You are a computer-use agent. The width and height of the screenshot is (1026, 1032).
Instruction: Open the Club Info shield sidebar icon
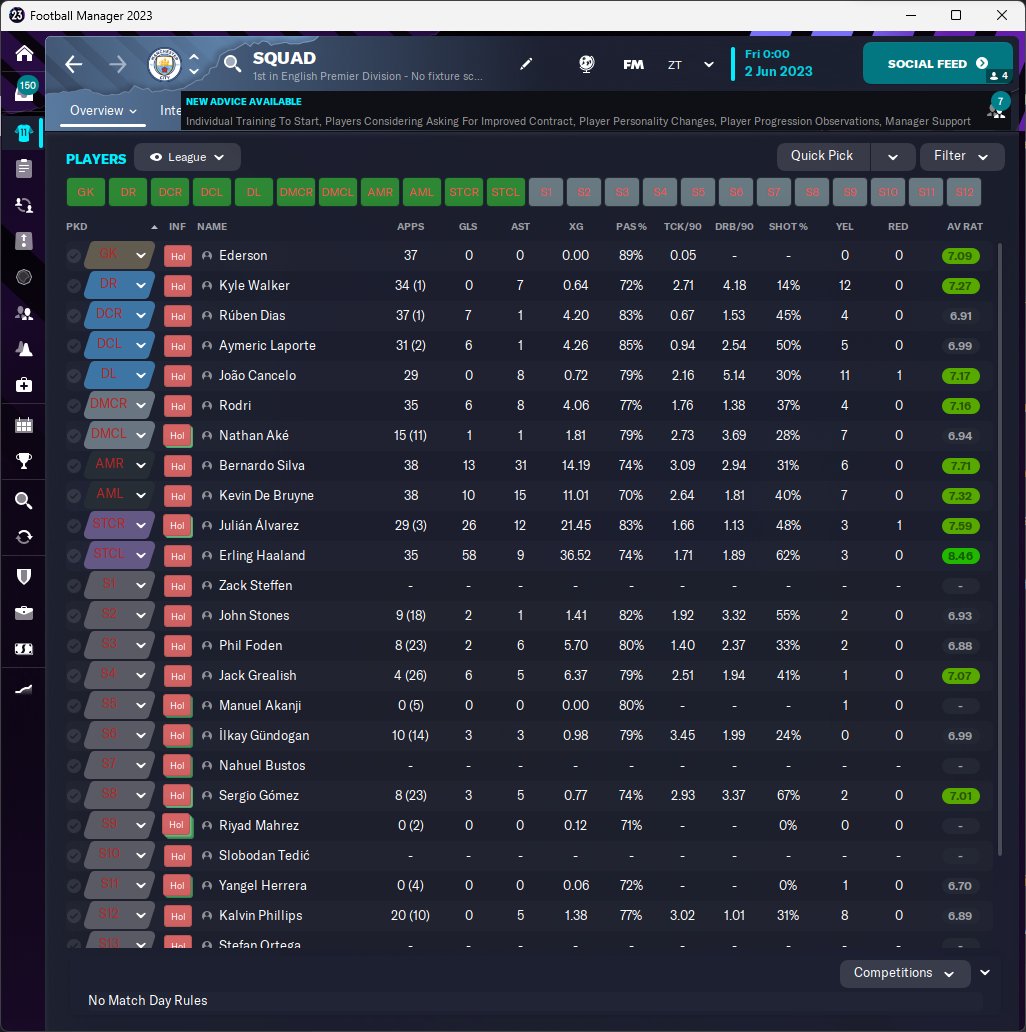click(24, 577)
